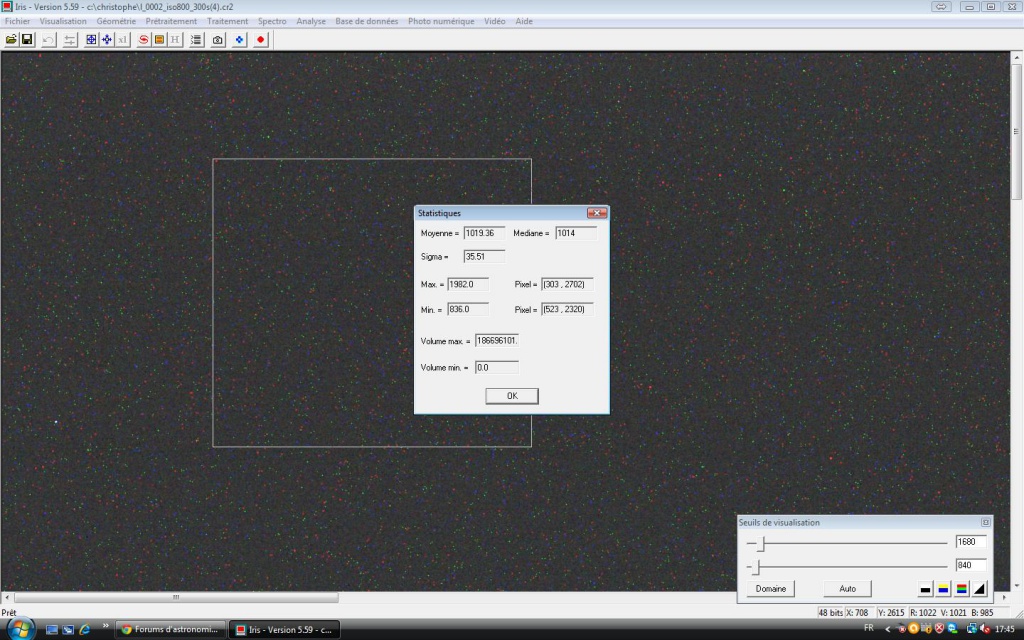Click the show desktop quick launch icon

point(52,630)
